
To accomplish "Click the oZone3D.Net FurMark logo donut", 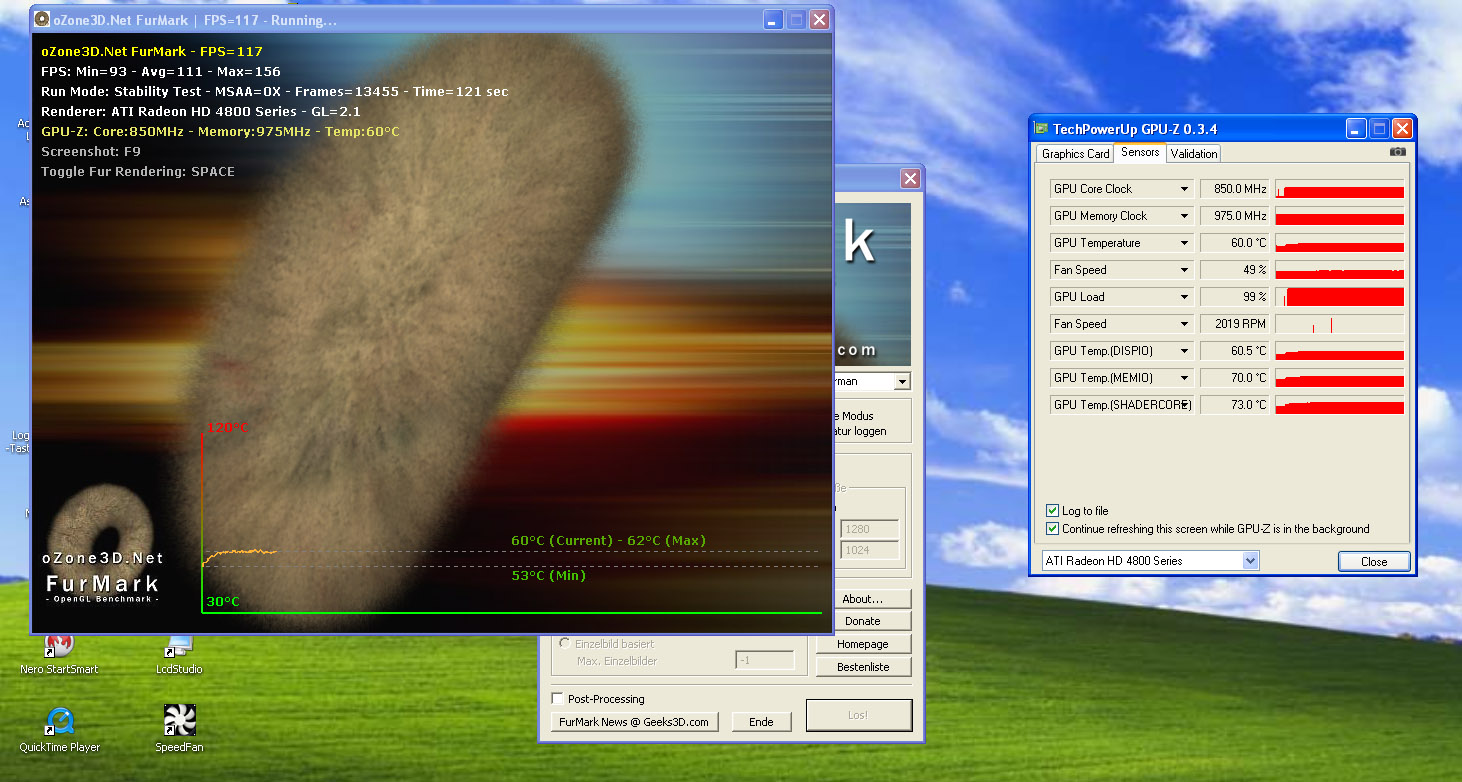I will 101,529.
